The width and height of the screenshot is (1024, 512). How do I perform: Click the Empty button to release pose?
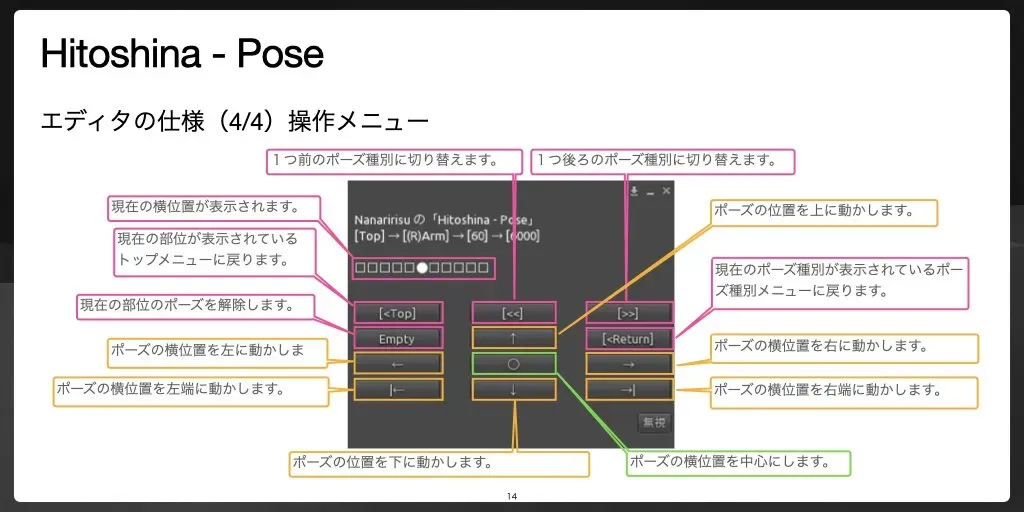(398, 338)
